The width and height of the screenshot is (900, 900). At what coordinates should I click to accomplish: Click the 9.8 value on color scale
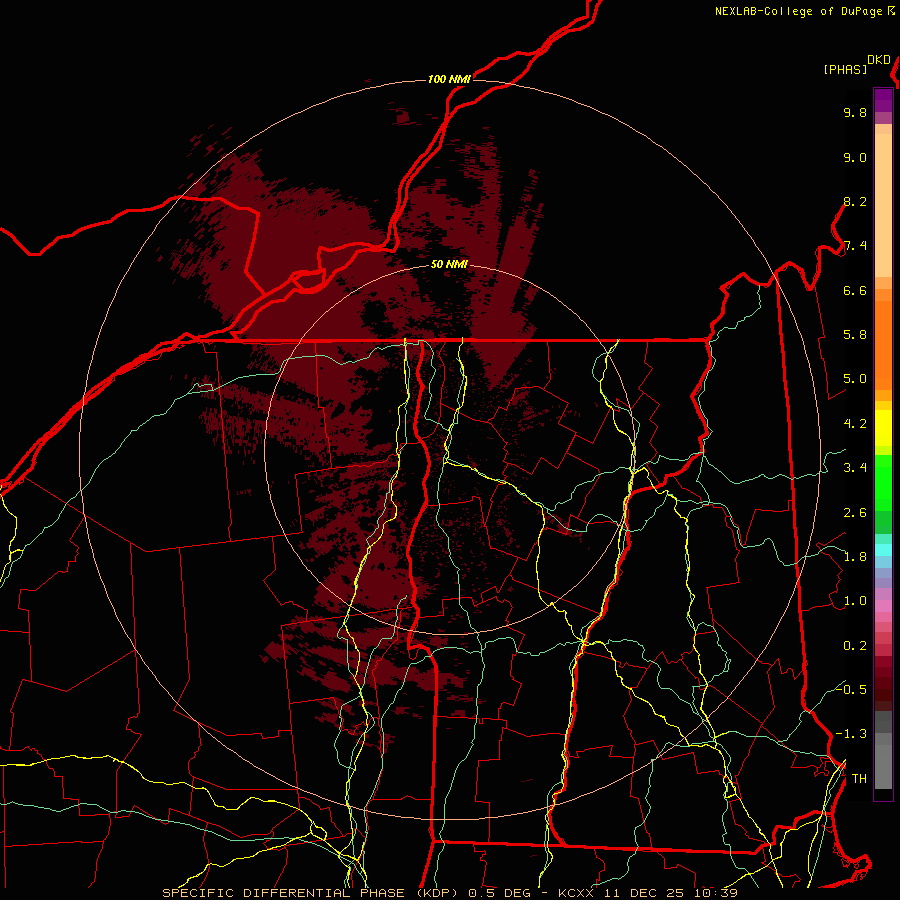855,113
